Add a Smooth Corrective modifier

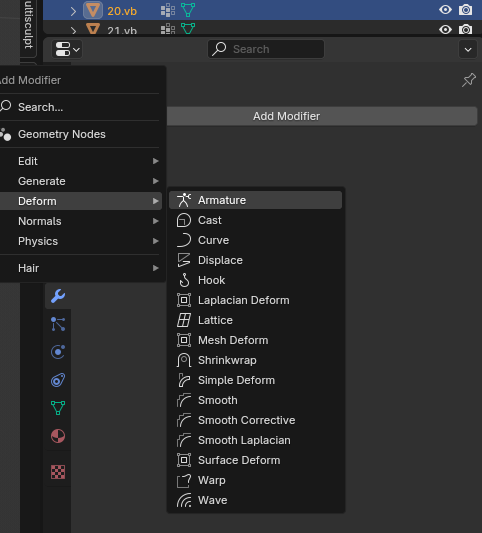(x=256, y=420)
